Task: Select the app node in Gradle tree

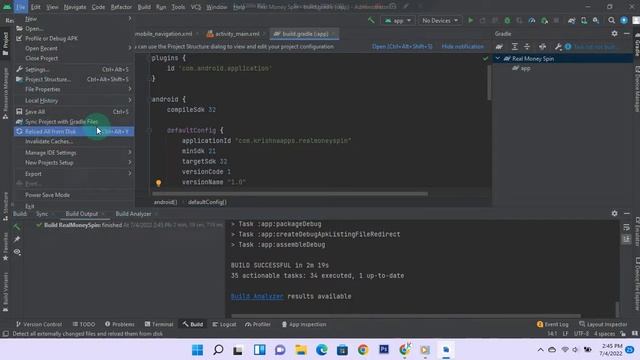Action: [x=521, y=69]
